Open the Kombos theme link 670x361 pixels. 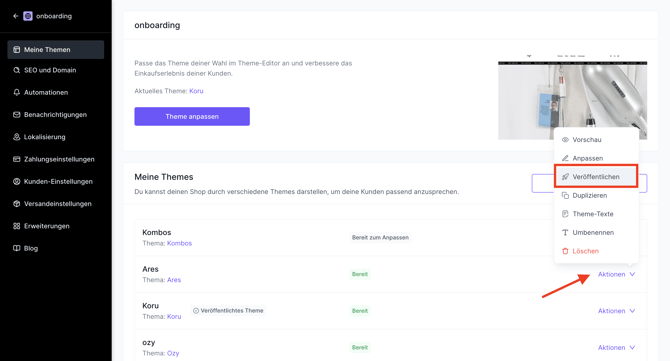click(x=179, y=243)
